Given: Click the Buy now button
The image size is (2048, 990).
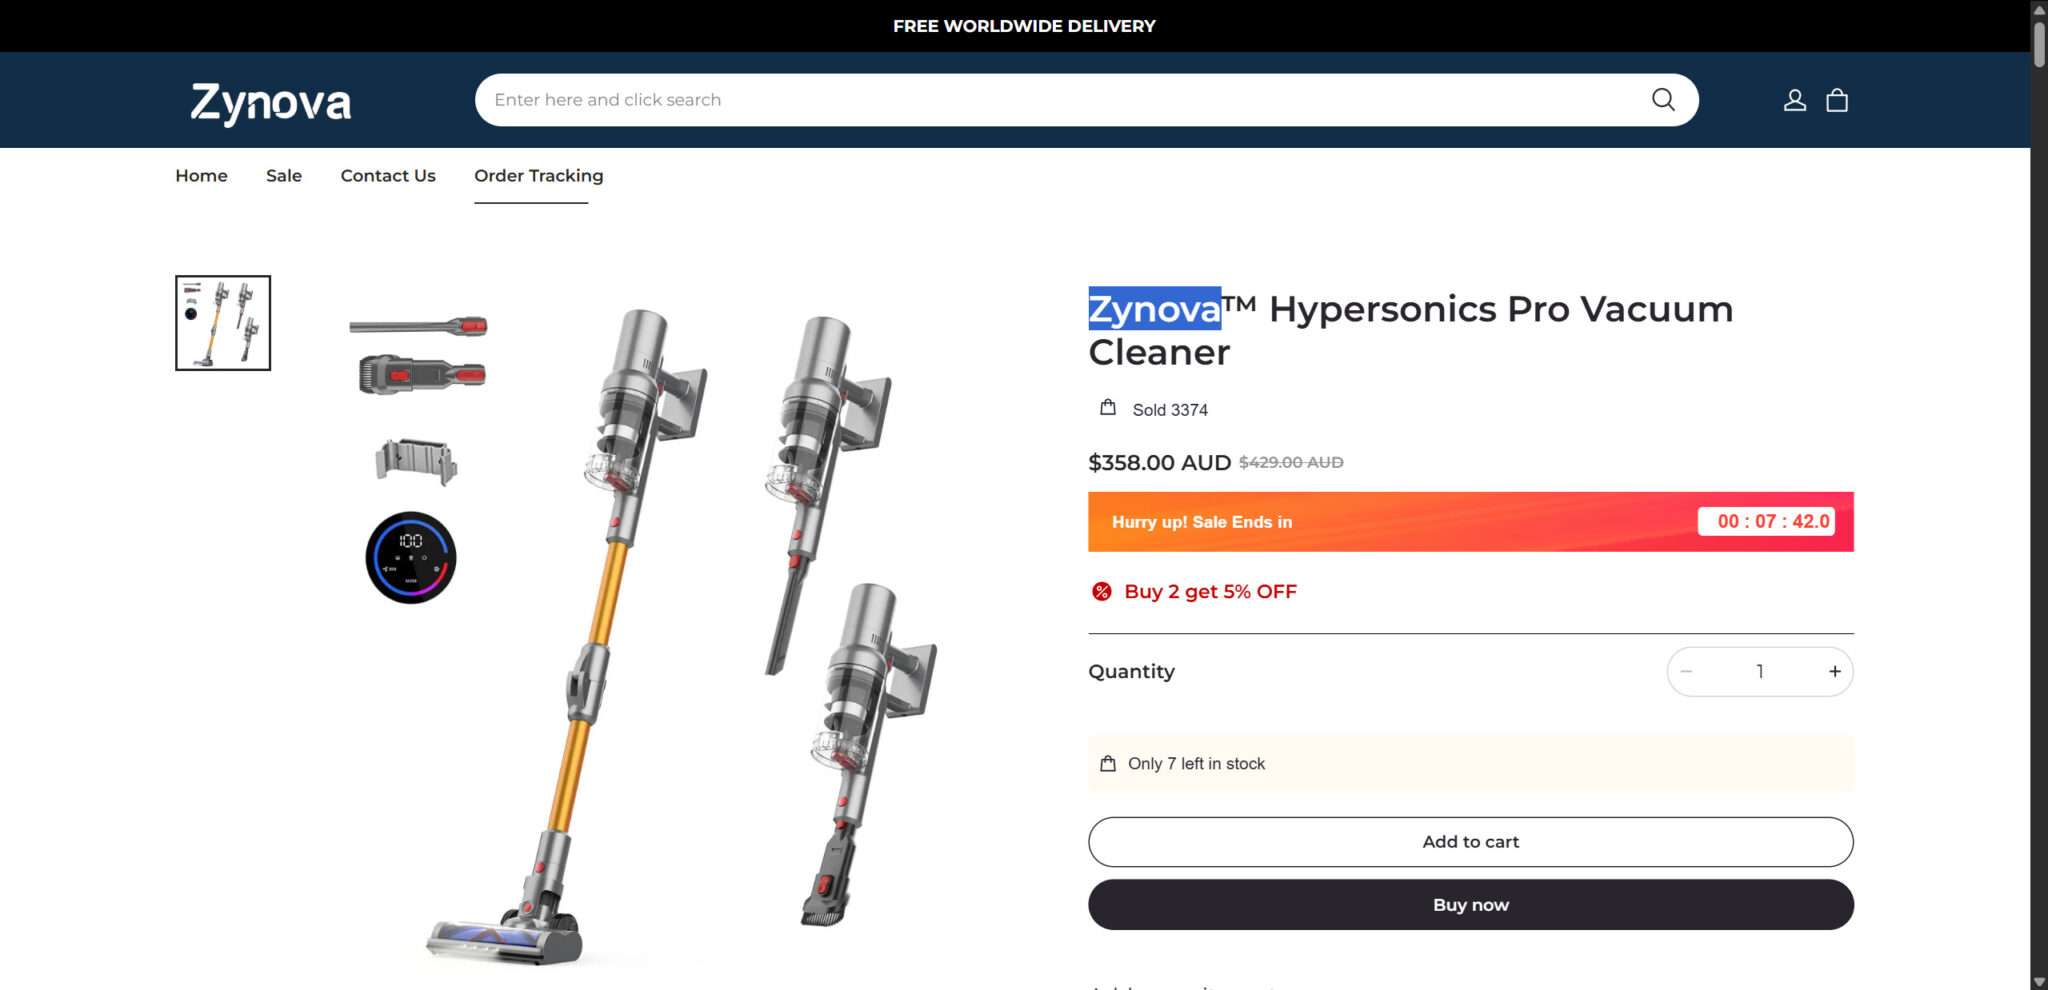Looking at the screenshot, I should coord(1470,905).
